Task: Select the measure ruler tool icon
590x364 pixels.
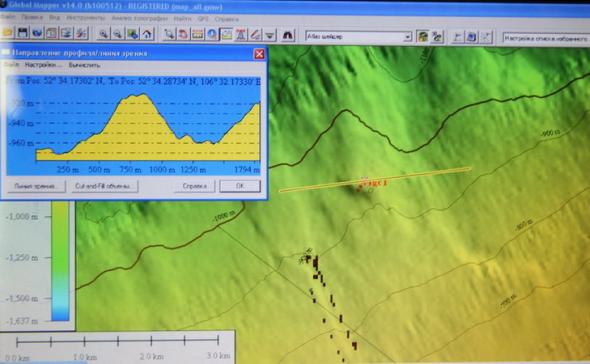Action: click(198, 35)
